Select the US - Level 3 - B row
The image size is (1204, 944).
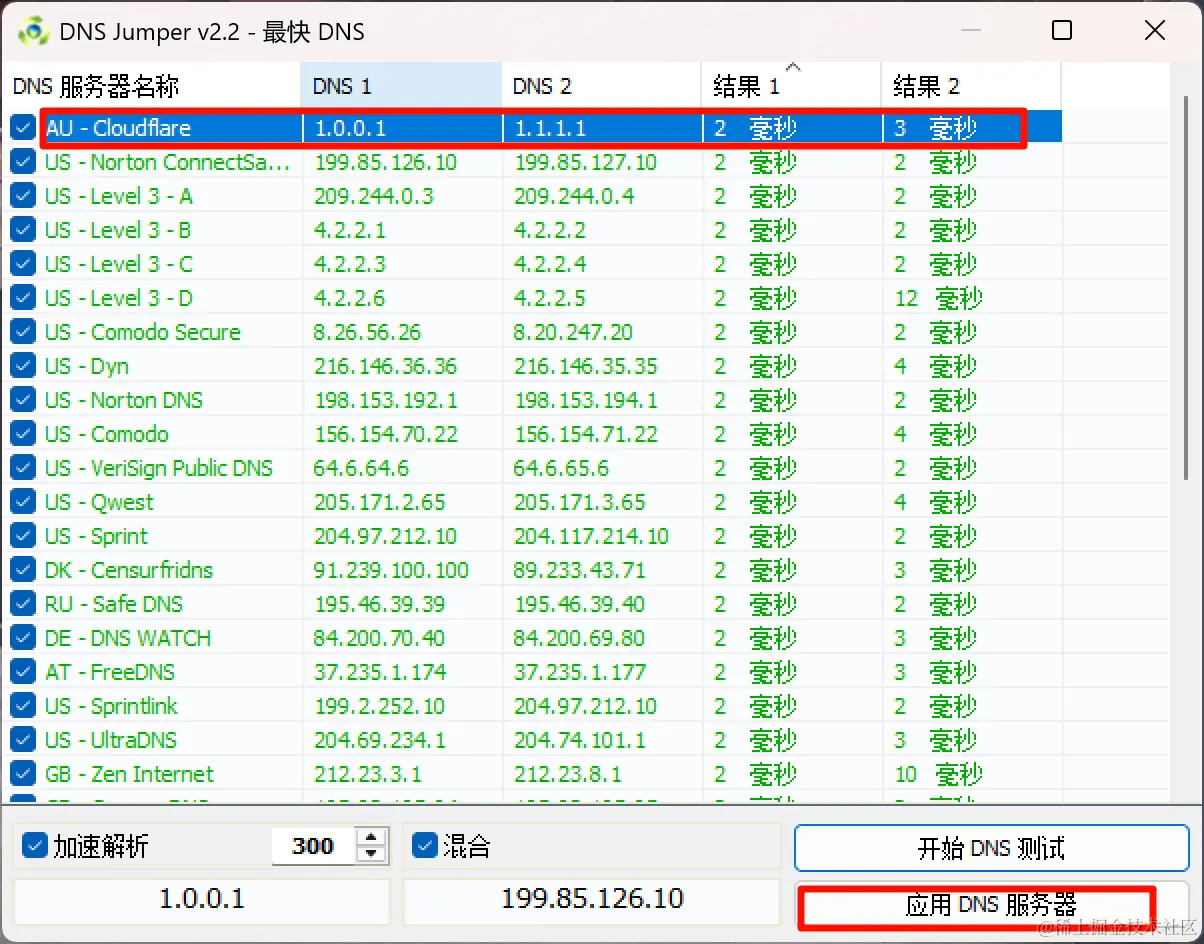point(586,230)
